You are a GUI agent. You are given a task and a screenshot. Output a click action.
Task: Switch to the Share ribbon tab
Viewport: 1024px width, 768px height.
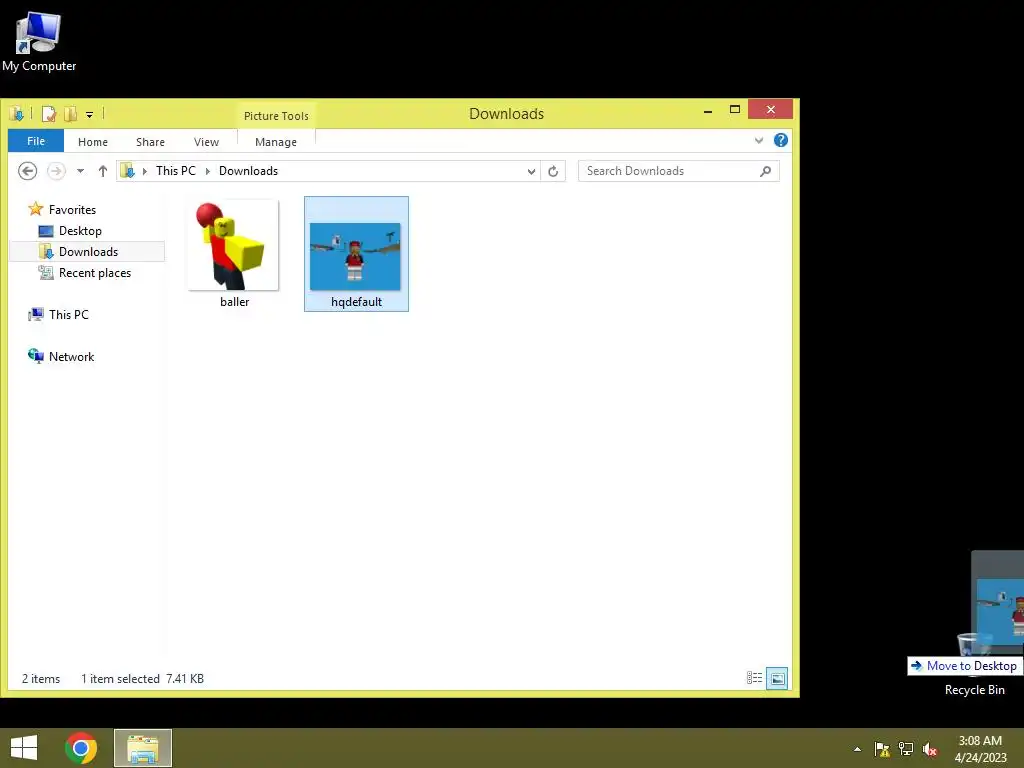point(150,142)
